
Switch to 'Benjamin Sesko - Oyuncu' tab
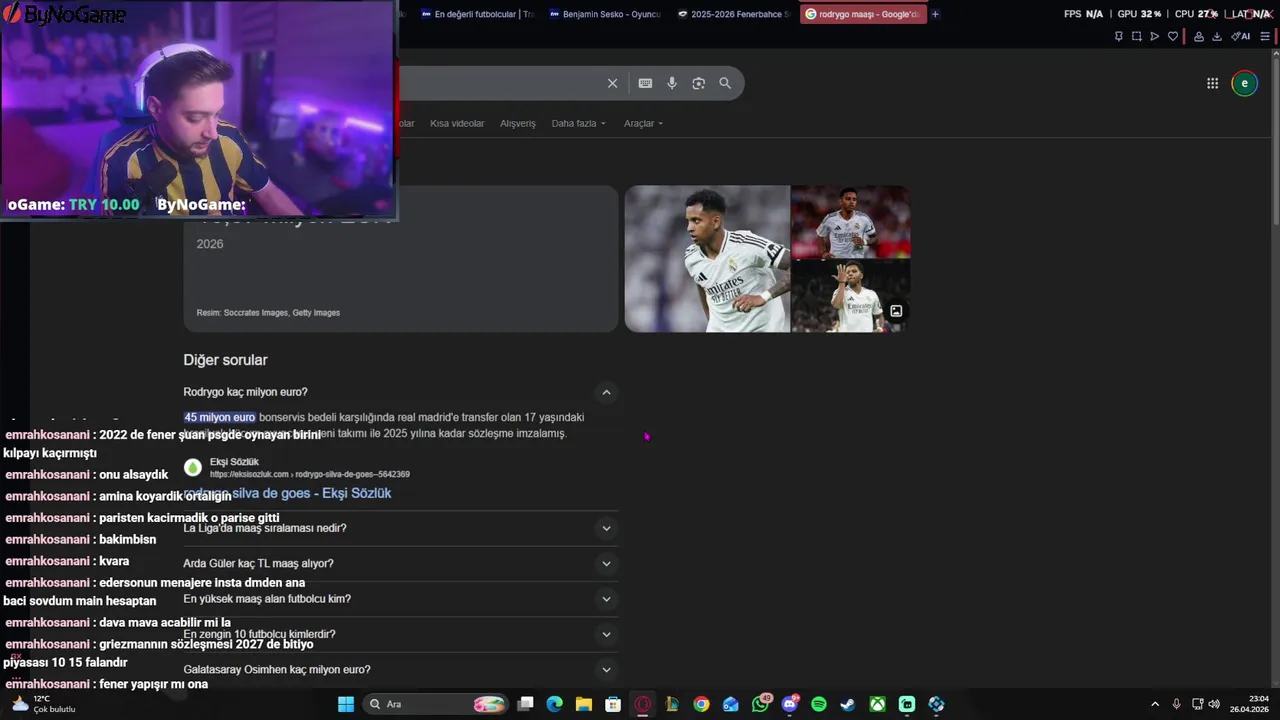(x=604, y=14)
